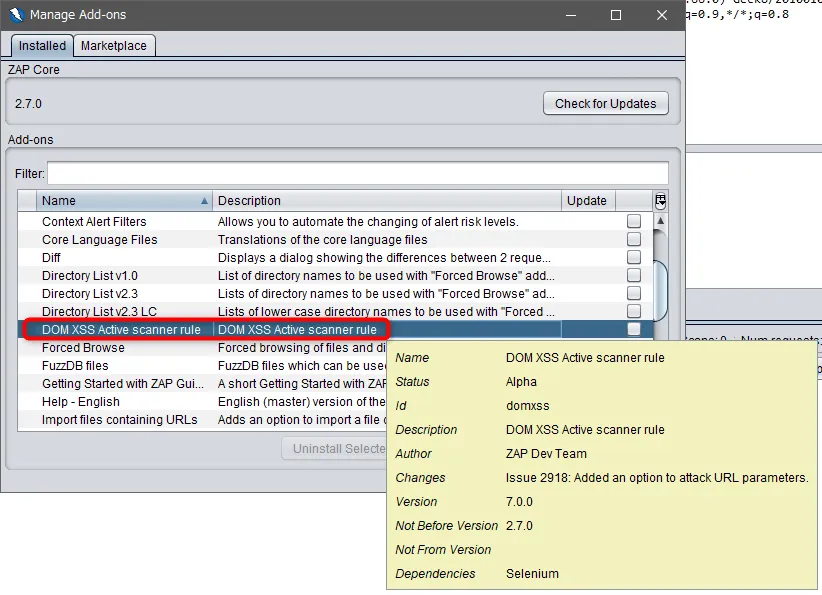The width and height of the screenshot is (822, 595).
Task: Select the FuzzDB files row
Action: 77,366
